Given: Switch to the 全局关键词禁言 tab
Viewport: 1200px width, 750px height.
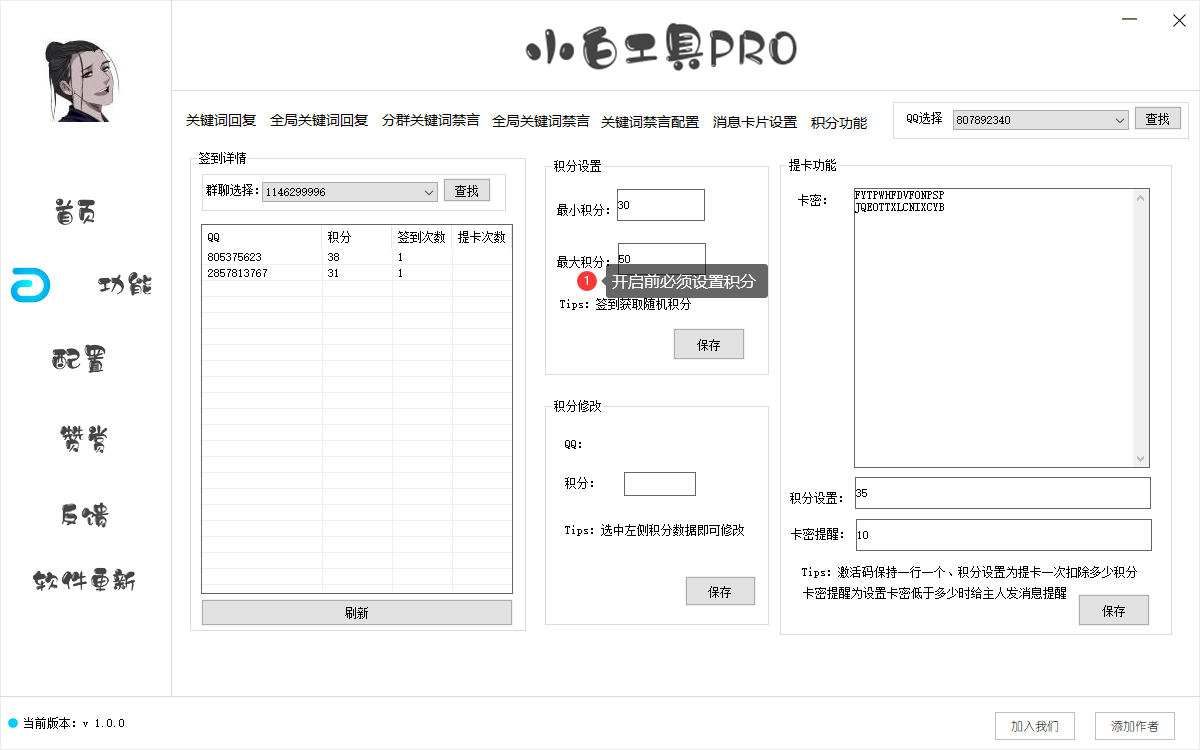Looking at the screenshot, I should 540,121.
